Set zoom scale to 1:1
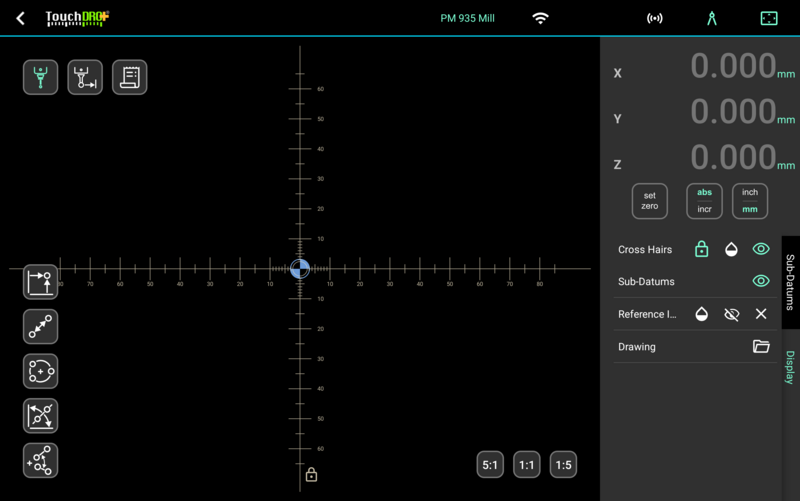The width and height of the screenshot is (800, 501). [x=527, y=465]
